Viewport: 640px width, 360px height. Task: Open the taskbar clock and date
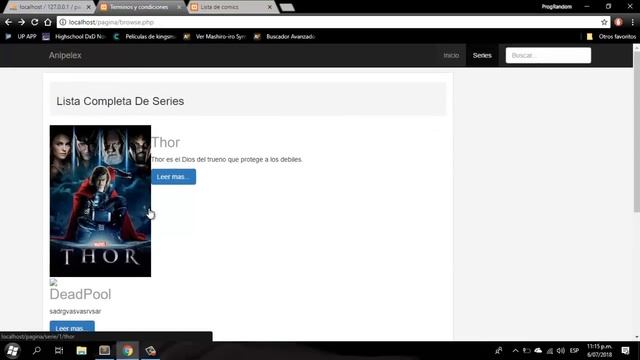(599, 351)
